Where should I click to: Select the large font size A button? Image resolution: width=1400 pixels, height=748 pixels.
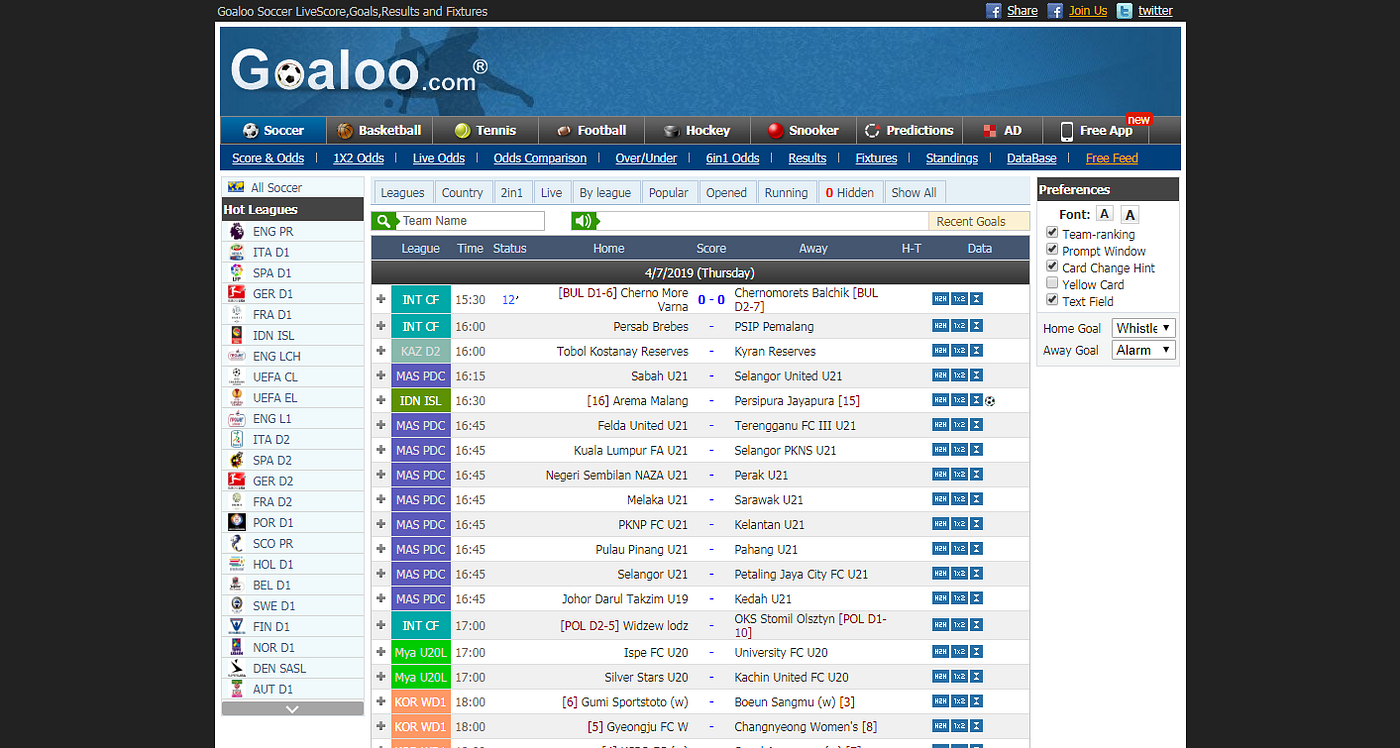pyautogui.click(x=1129, y=214)
